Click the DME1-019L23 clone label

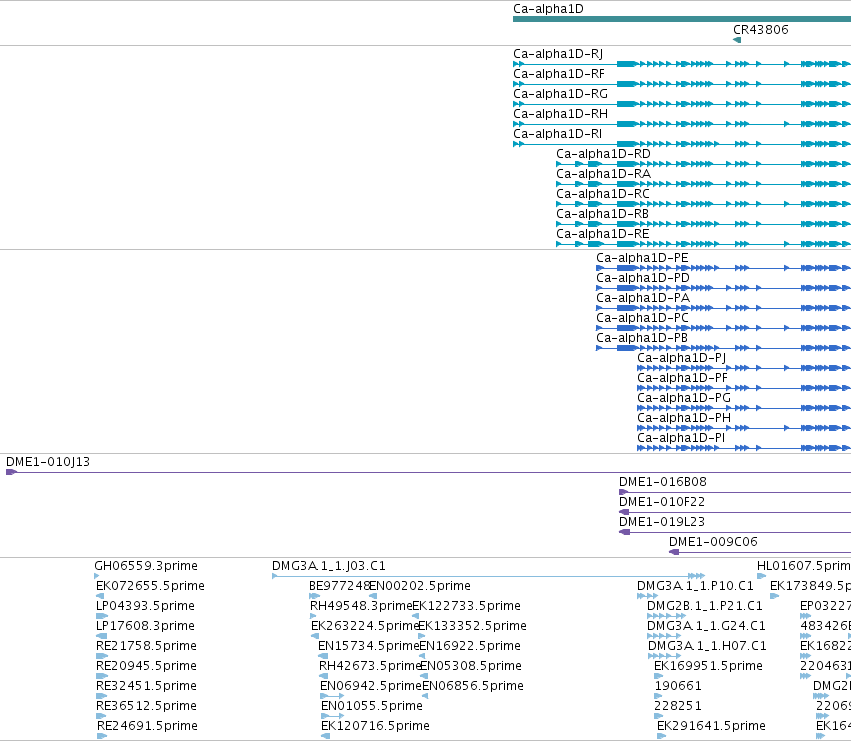click(x=662, y=522)
